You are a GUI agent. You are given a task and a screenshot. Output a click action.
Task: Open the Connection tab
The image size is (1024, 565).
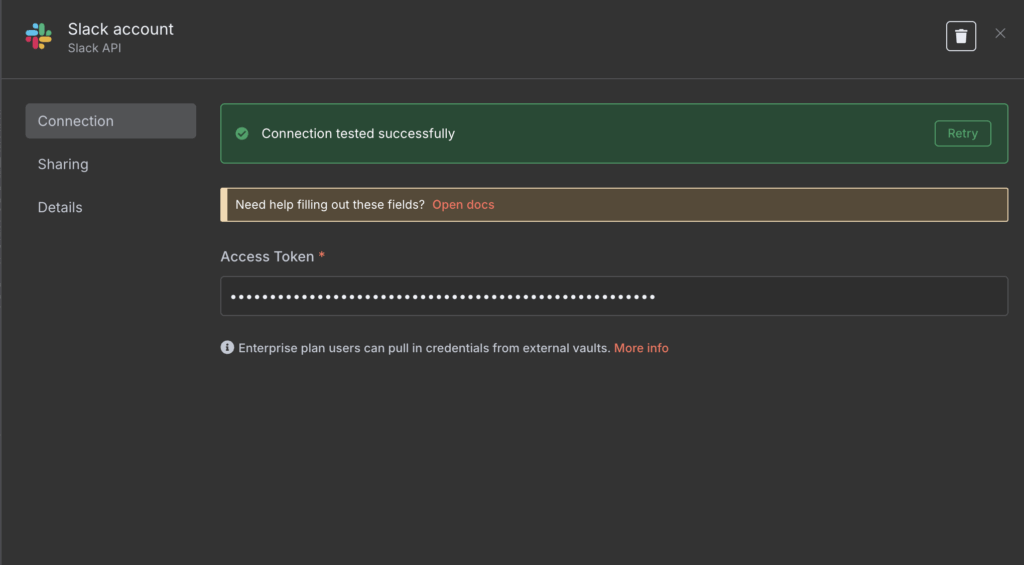pyautogui.click(x=110, y=121)
